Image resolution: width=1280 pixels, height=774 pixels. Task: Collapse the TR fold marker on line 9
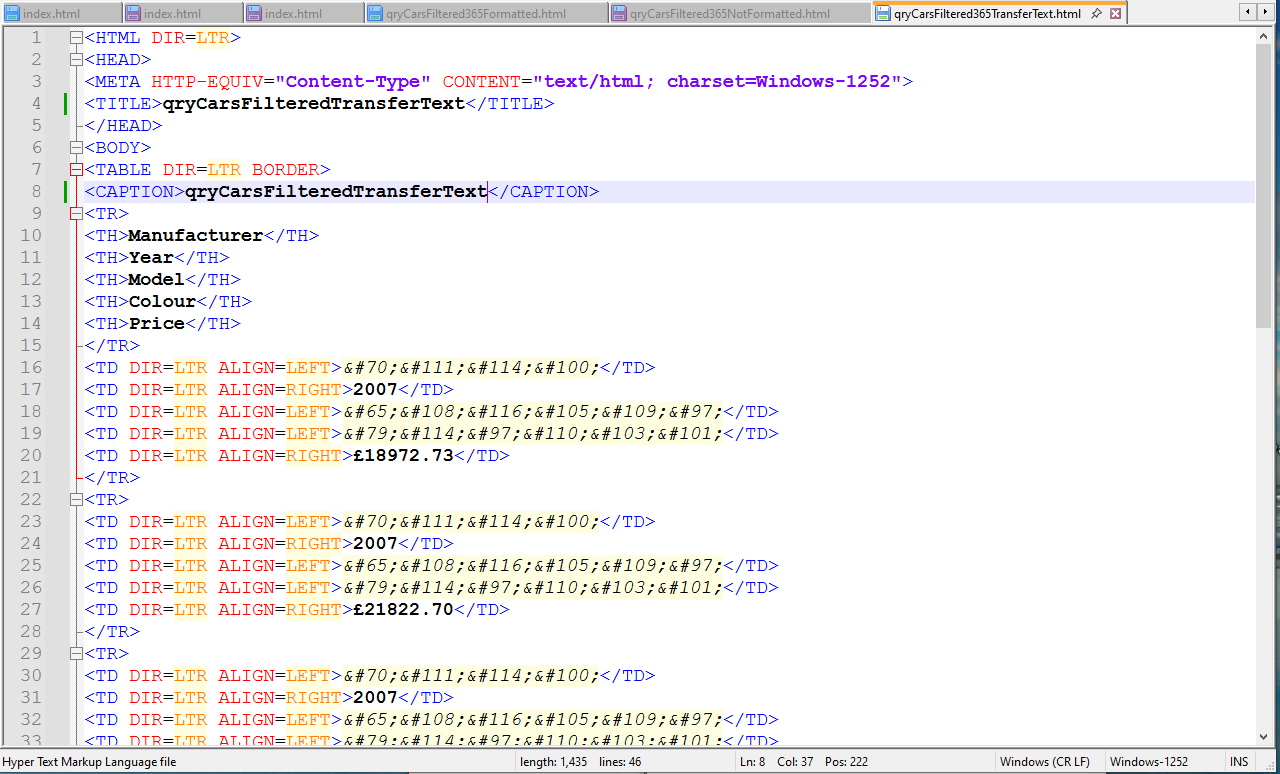tap(76, 214)
